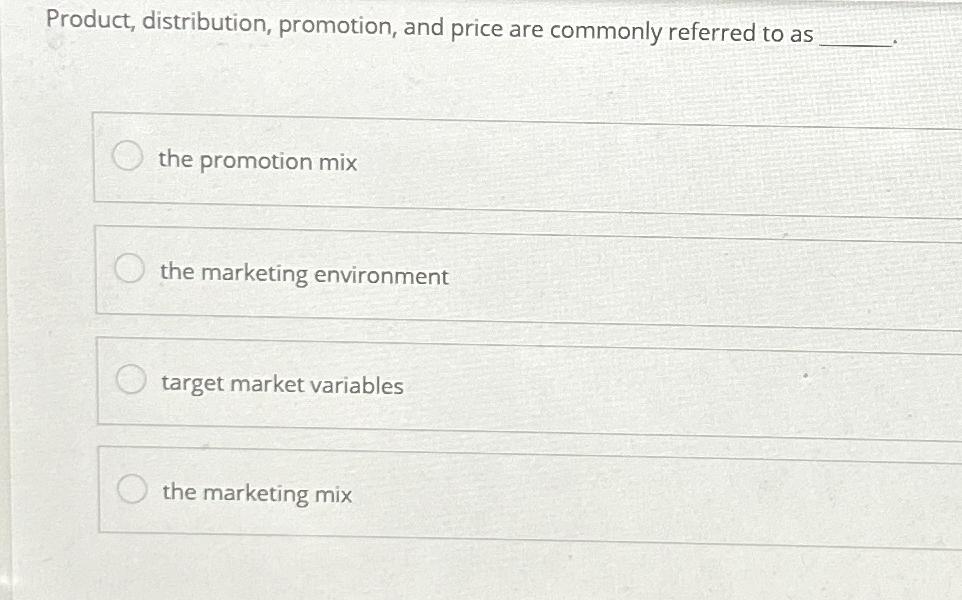Screen dimensions: 962x600
Task: Pick the 'target market variables' radio button
Action: click(130, 381)
